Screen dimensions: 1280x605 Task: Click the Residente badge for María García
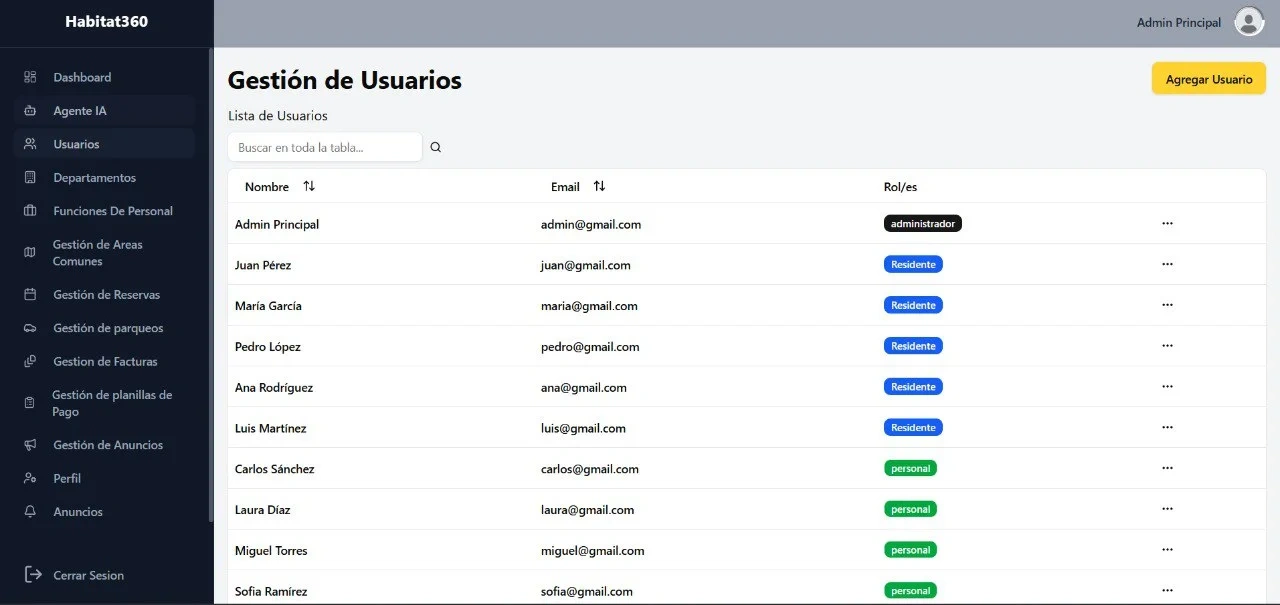coord(913,305)
